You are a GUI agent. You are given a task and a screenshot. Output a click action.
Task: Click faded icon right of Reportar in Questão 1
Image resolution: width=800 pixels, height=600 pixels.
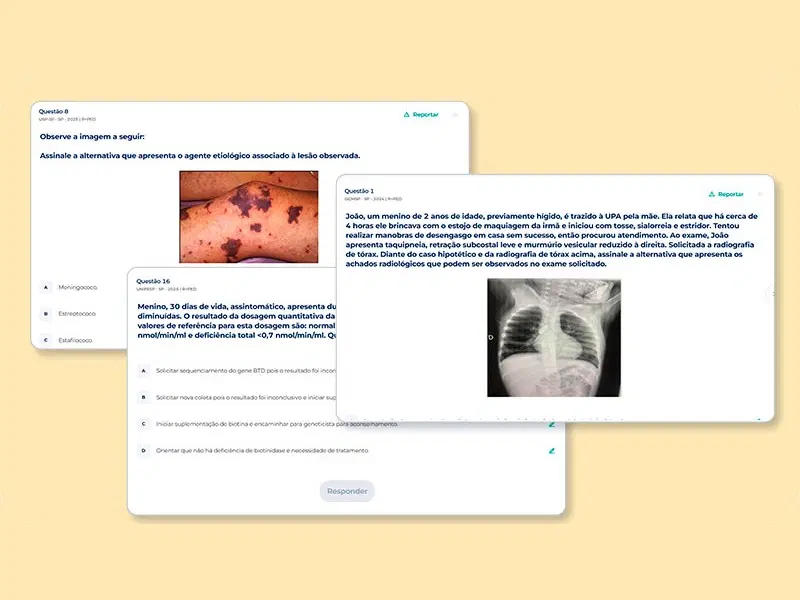coord(759,194)
